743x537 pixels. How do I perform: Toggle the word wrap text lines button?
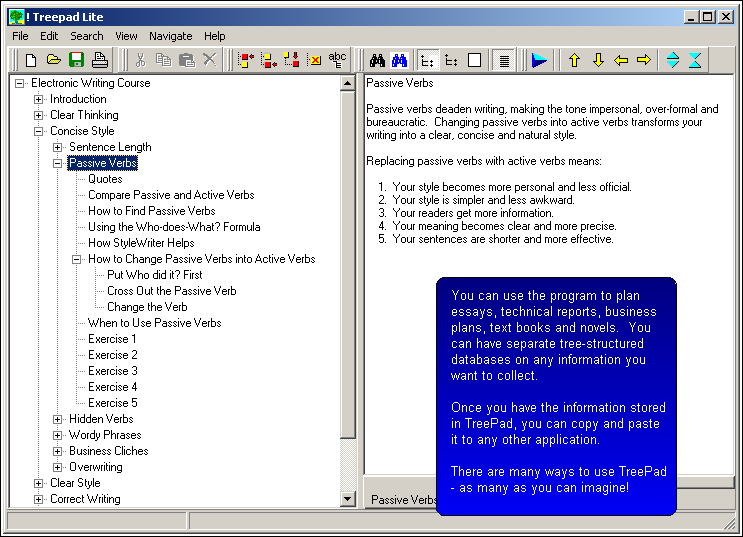(x=504, y=60)
